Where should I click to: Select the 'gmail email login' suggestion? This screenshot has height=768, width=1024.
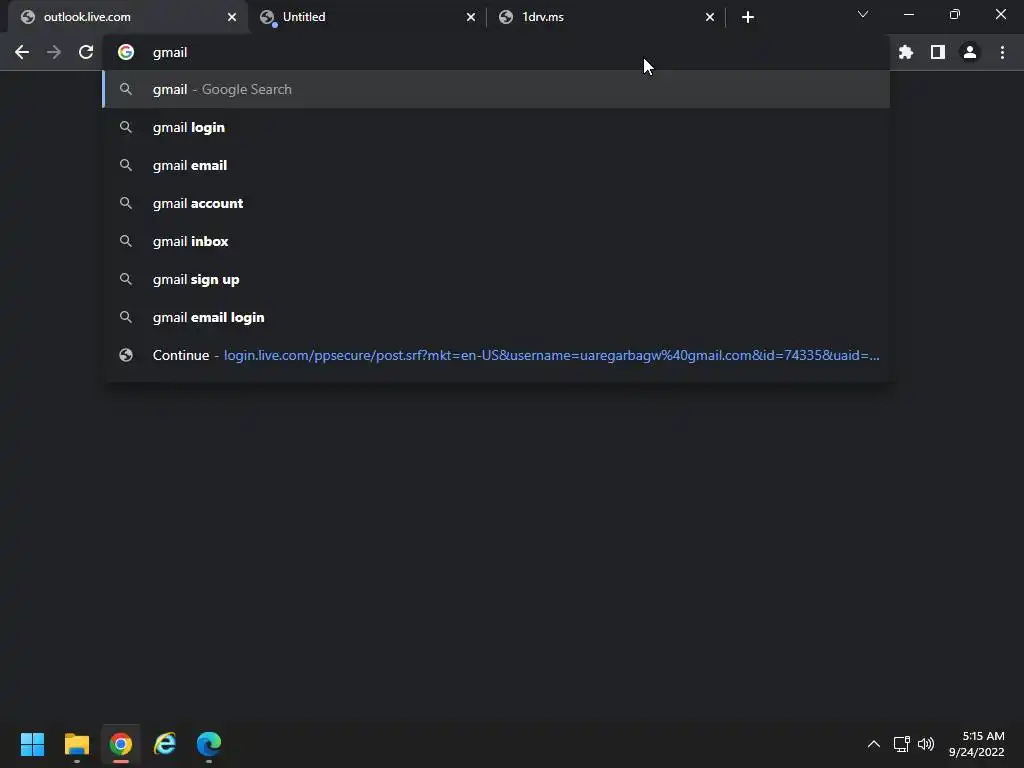click(x=496, y=317)
